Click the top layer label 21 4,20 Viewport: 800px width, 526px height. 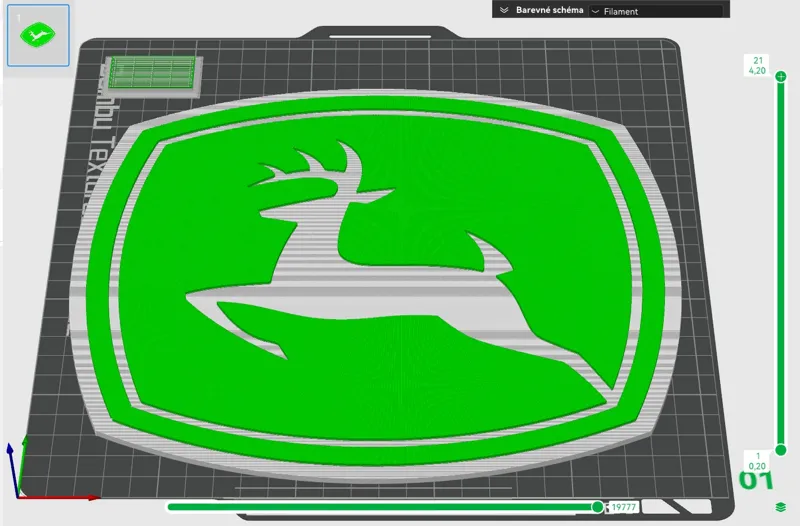(757, 65)
